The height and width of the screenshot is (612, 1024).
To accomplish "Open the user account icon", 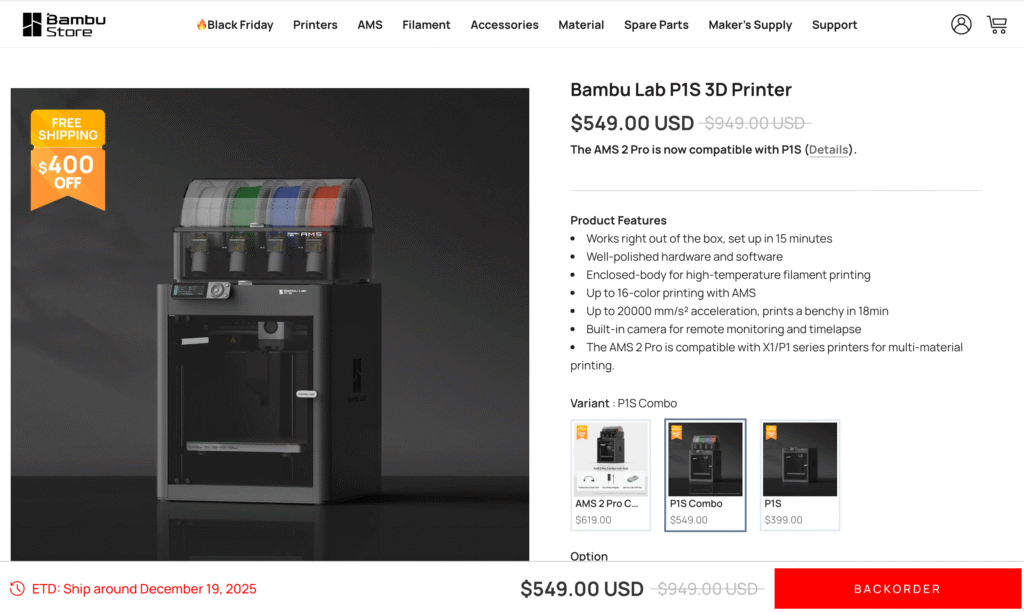I will tap(961, 25).
